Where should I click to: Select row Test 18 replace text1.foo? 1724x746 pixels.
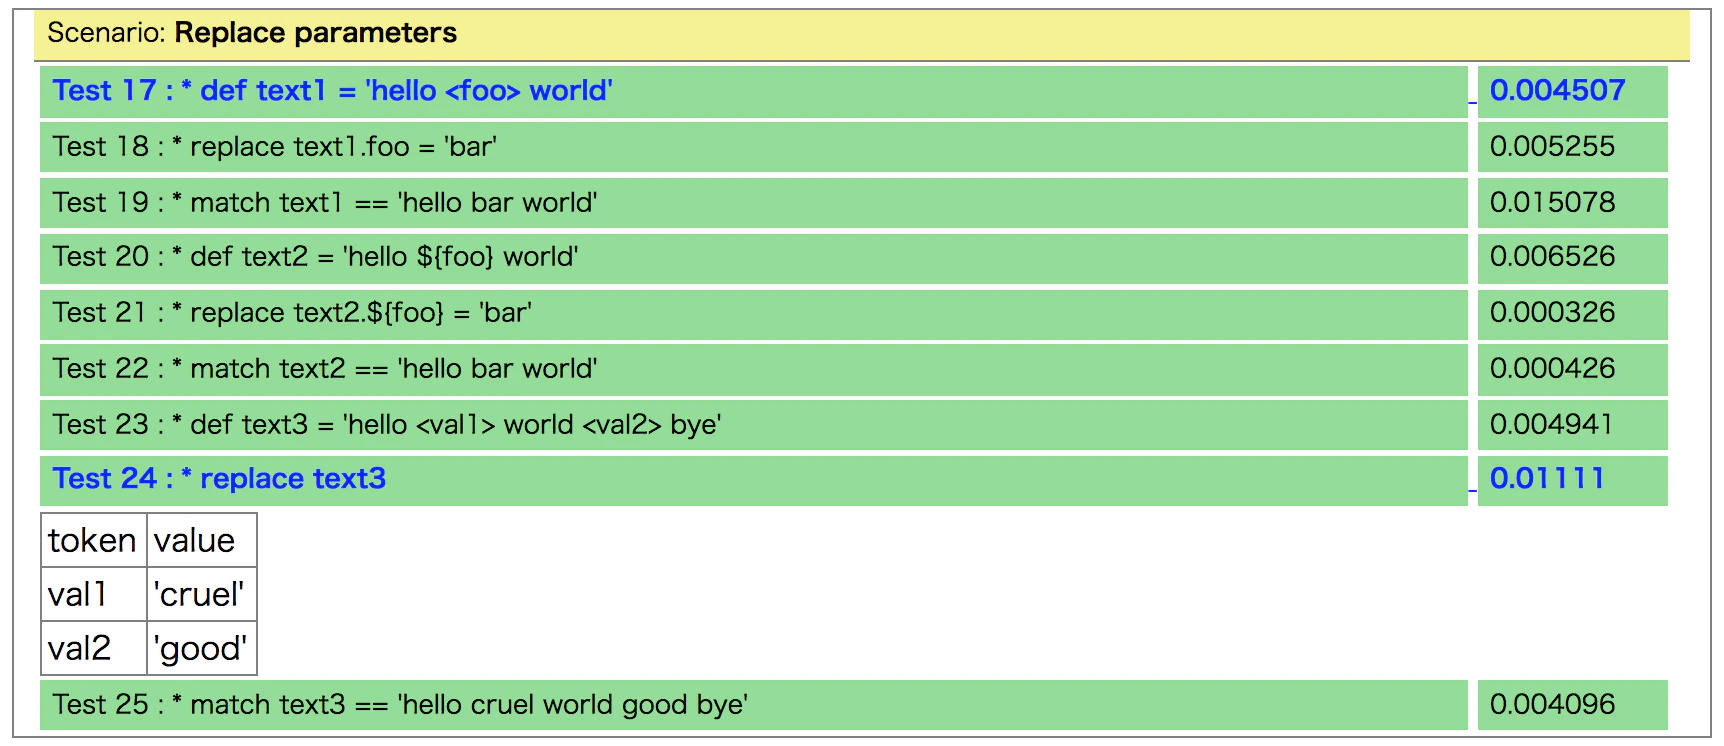point(754,147)
